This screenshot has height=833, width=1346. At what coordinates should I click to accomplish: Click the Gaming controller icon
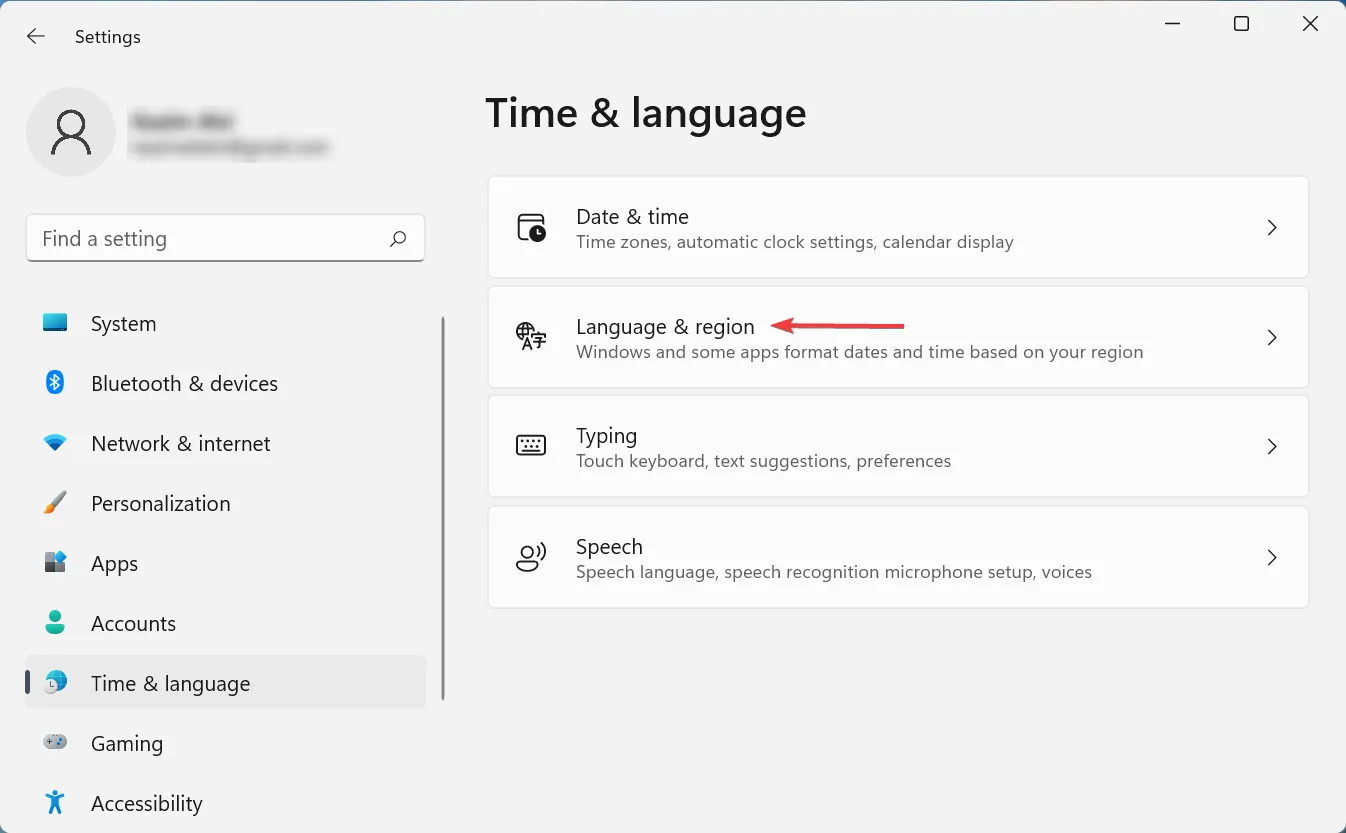(55, 743)
